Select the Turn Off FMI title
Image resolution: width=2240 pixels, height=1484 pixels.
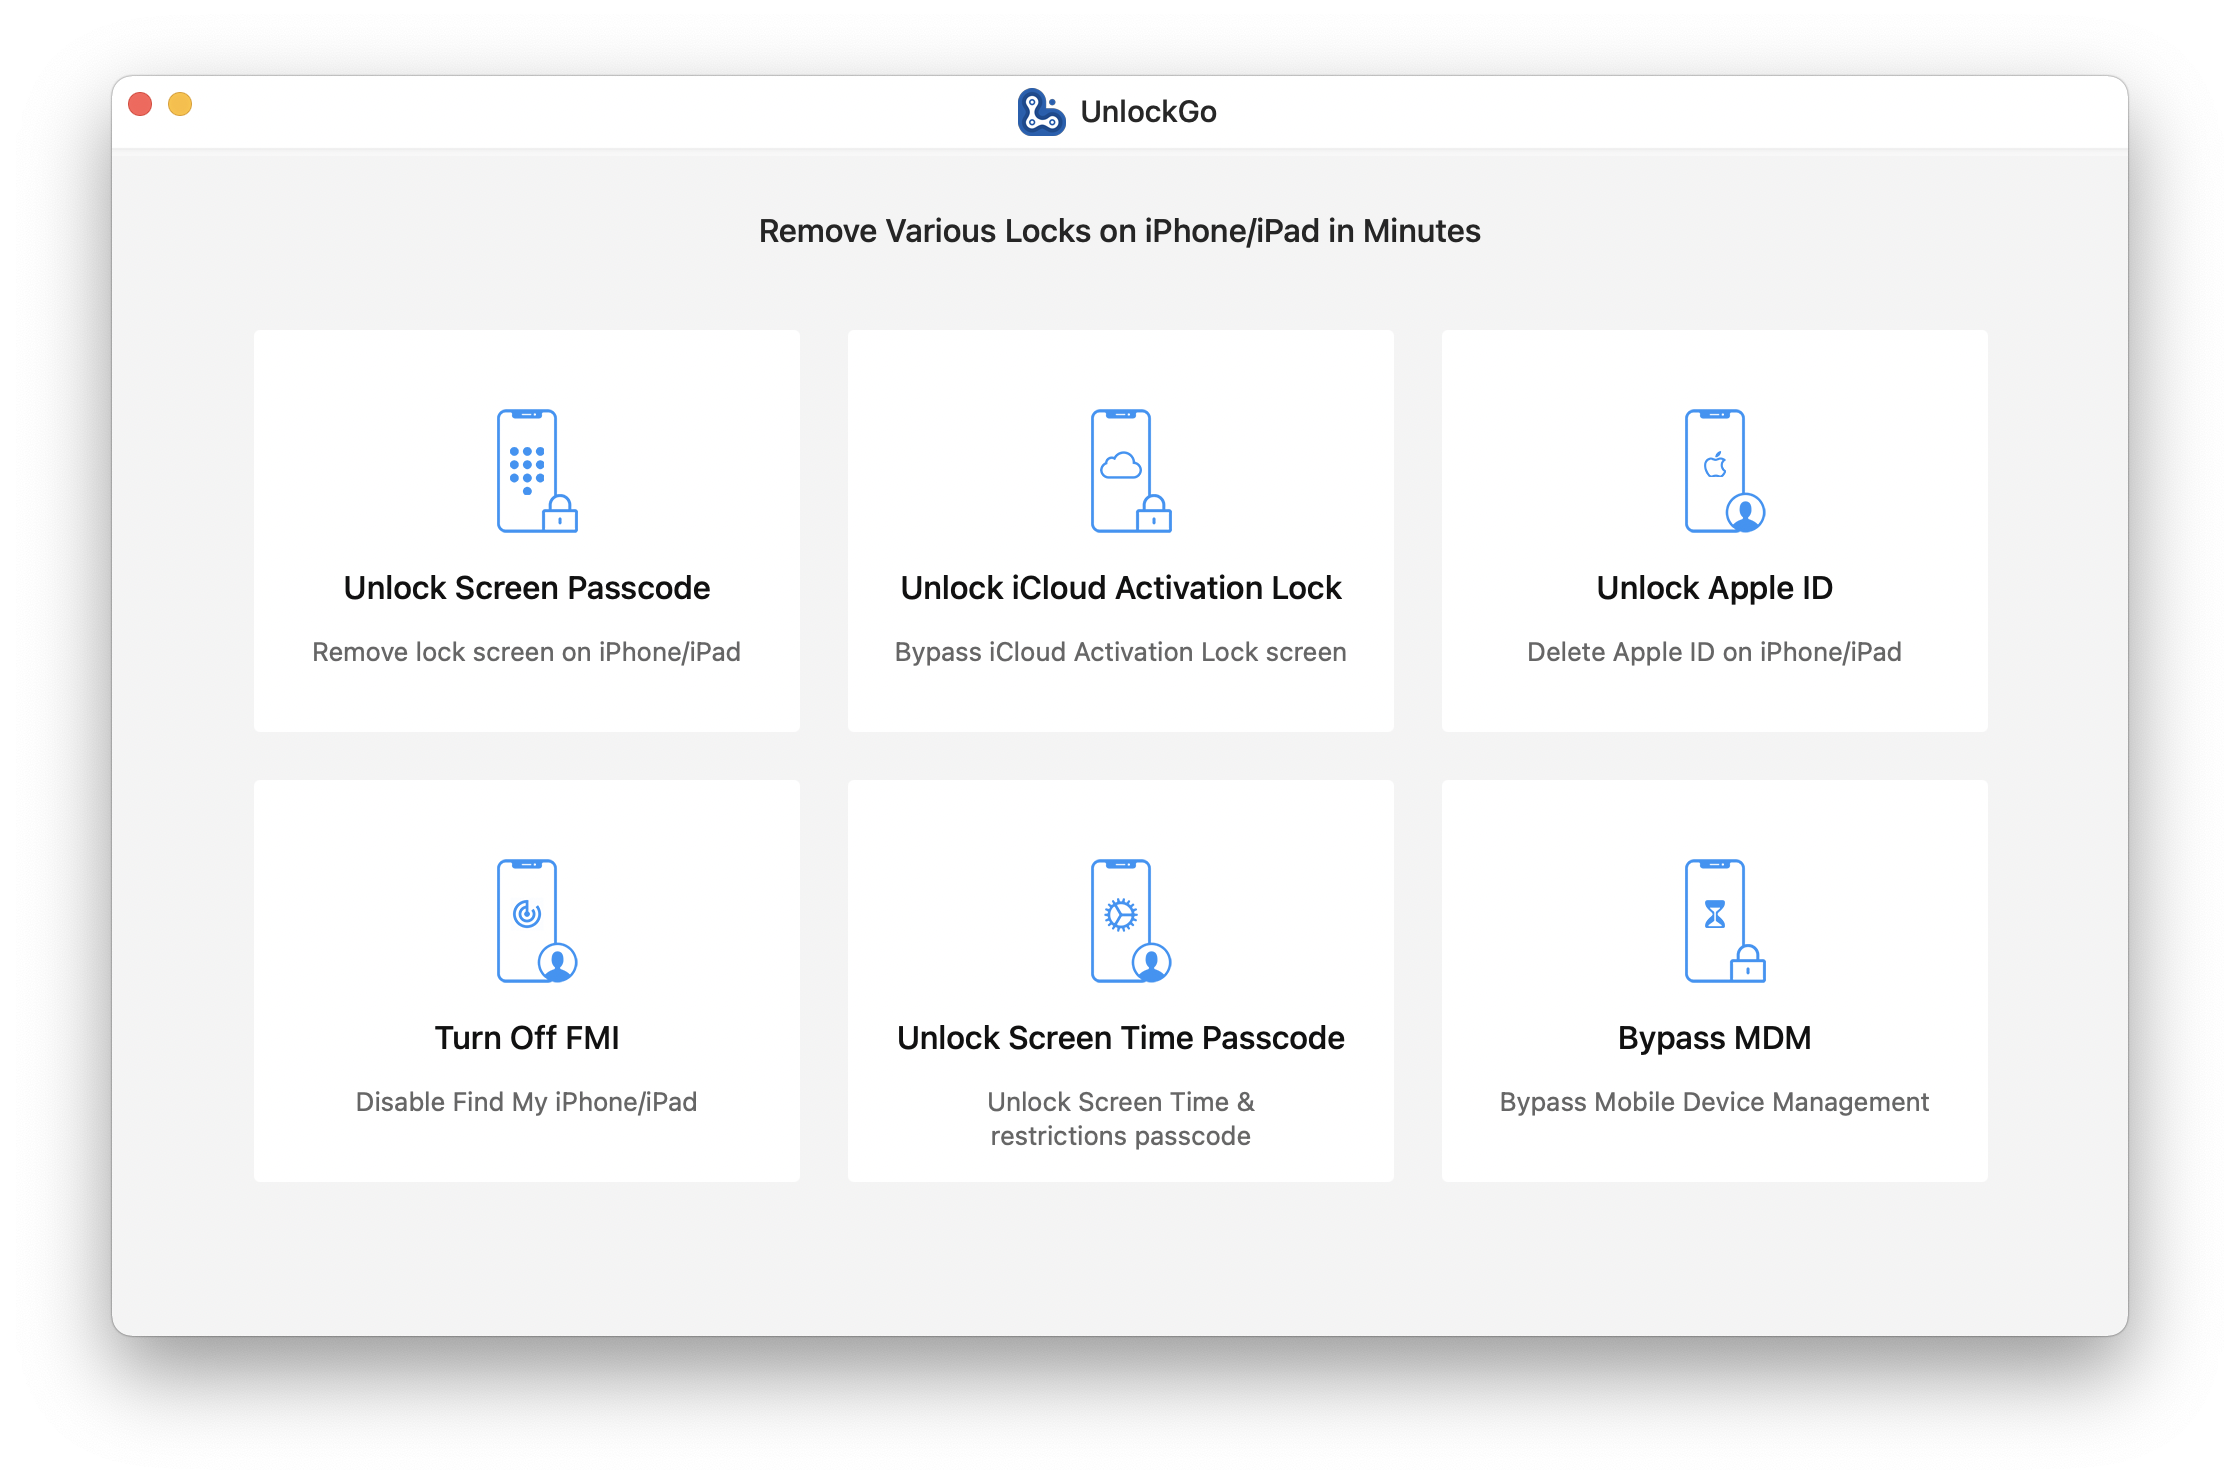coord(527,1038)
